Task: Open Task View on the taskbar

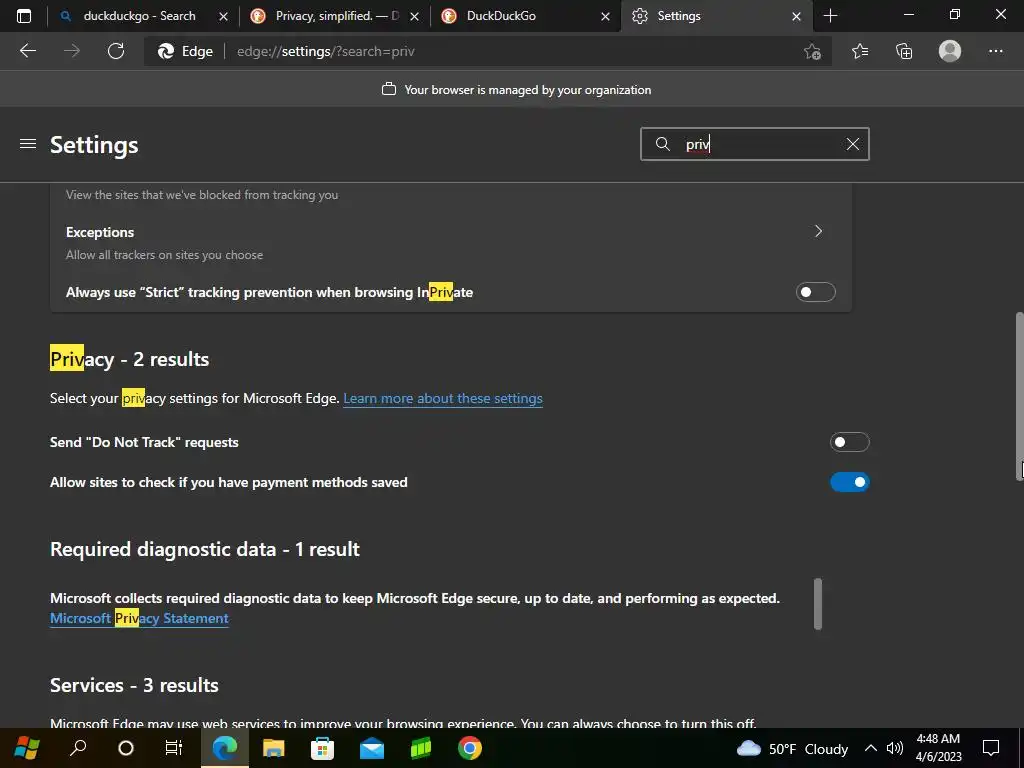Action: (174, 748)
